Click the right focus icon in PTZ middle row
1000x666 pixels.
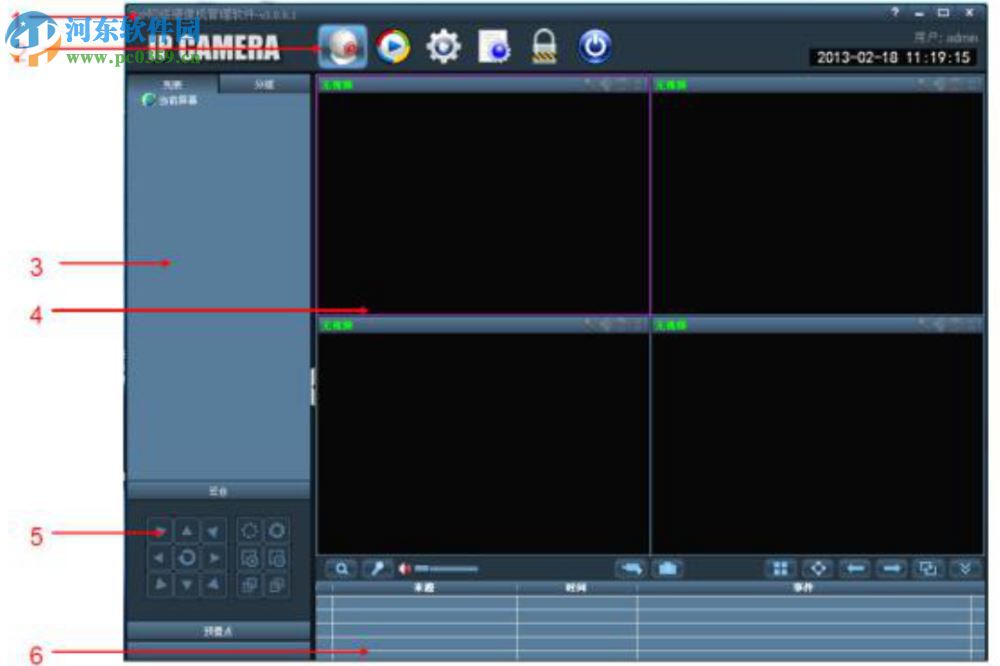[277, 558]
